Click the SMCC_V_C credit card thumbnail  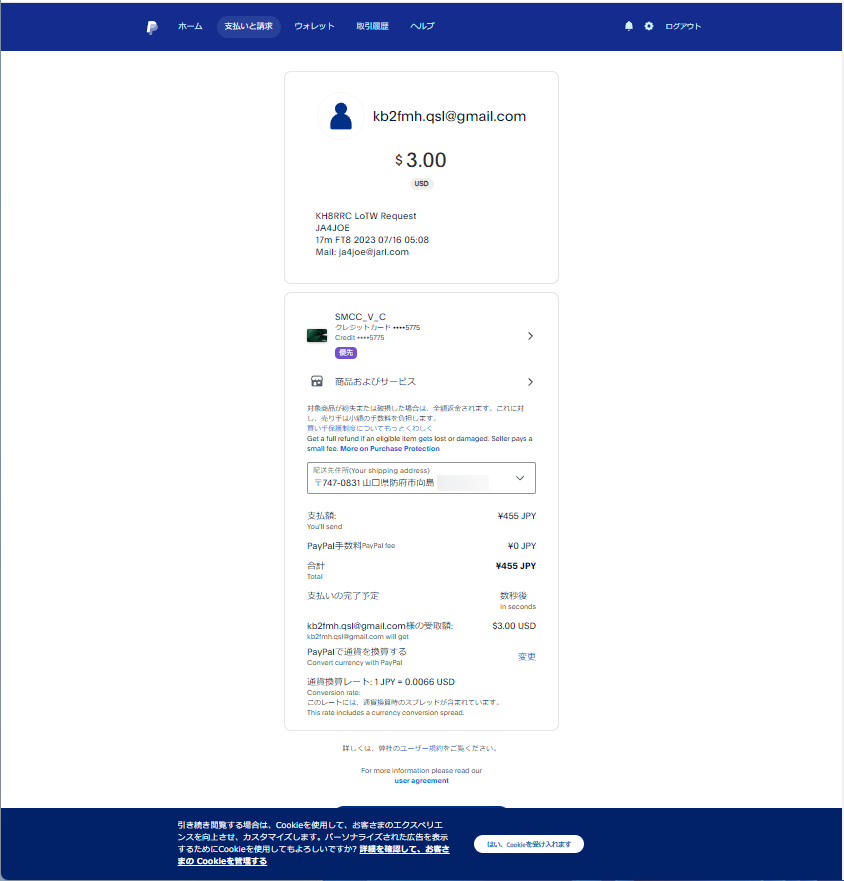pyautogui.click(x=317, y=336)
